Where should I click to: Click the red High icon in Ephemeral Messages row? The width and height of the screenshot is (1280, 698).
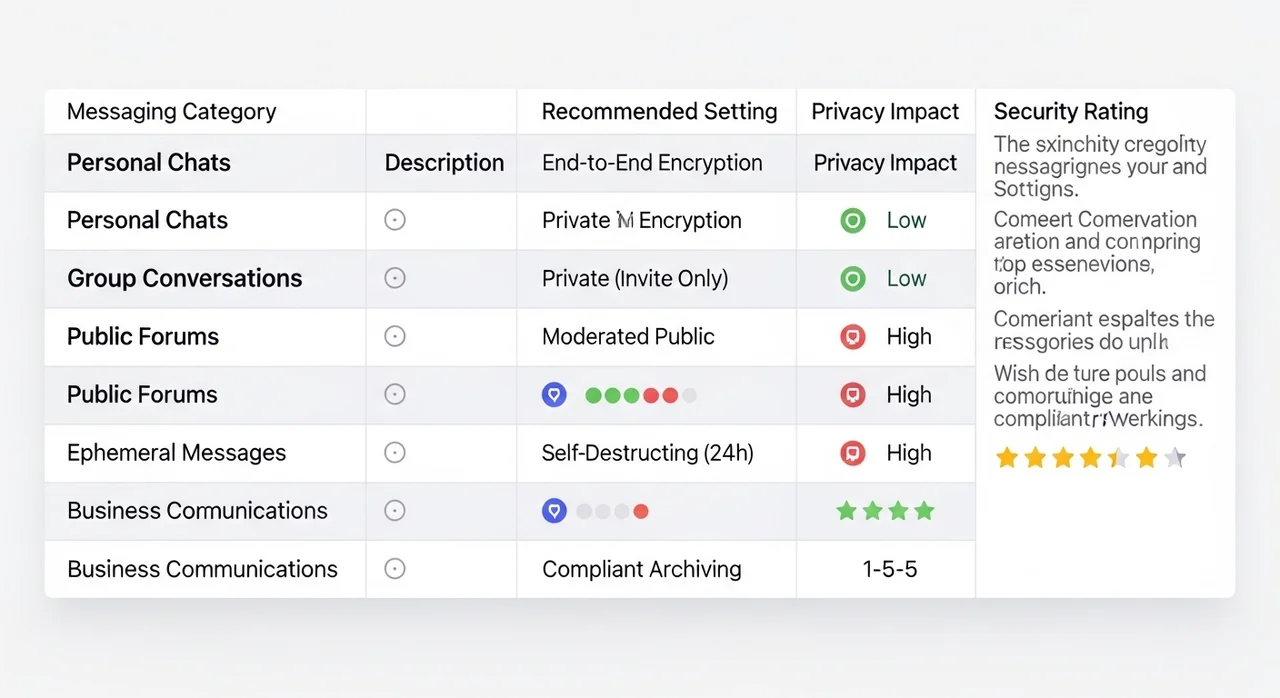coord(852,453)
